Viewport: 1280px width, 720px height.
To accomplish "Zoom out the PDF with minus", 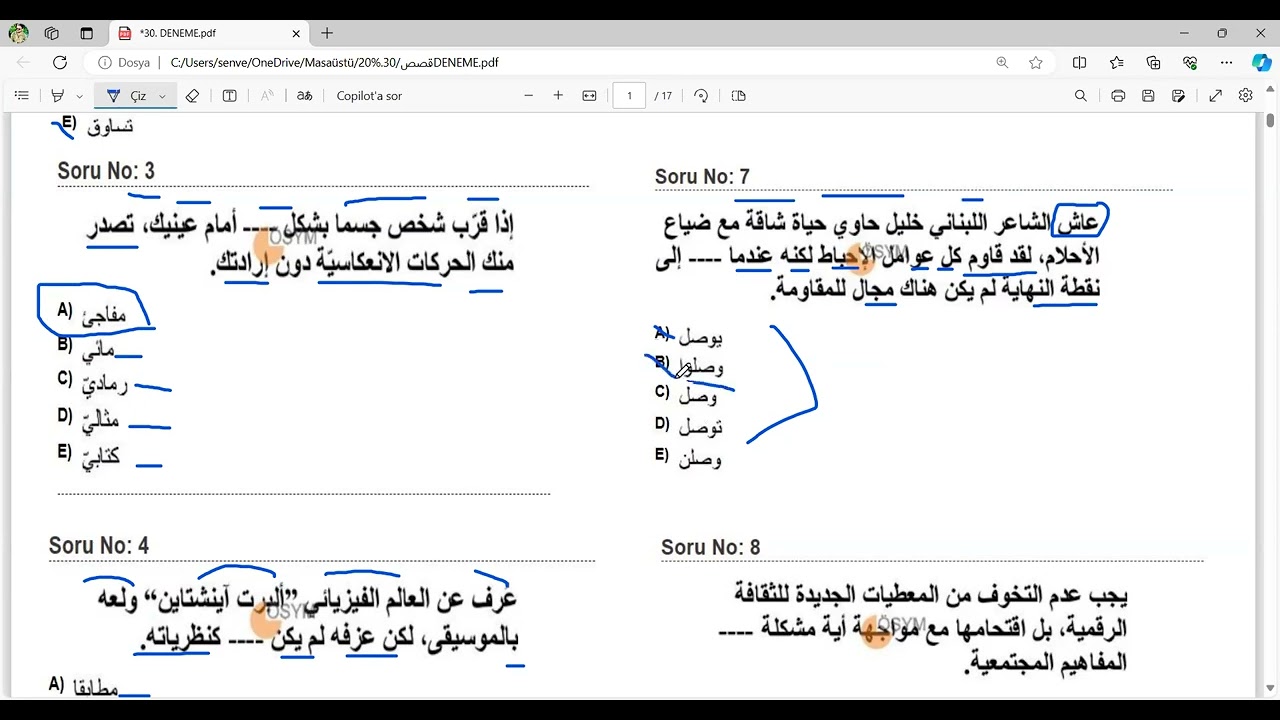I will coord(529,96).
